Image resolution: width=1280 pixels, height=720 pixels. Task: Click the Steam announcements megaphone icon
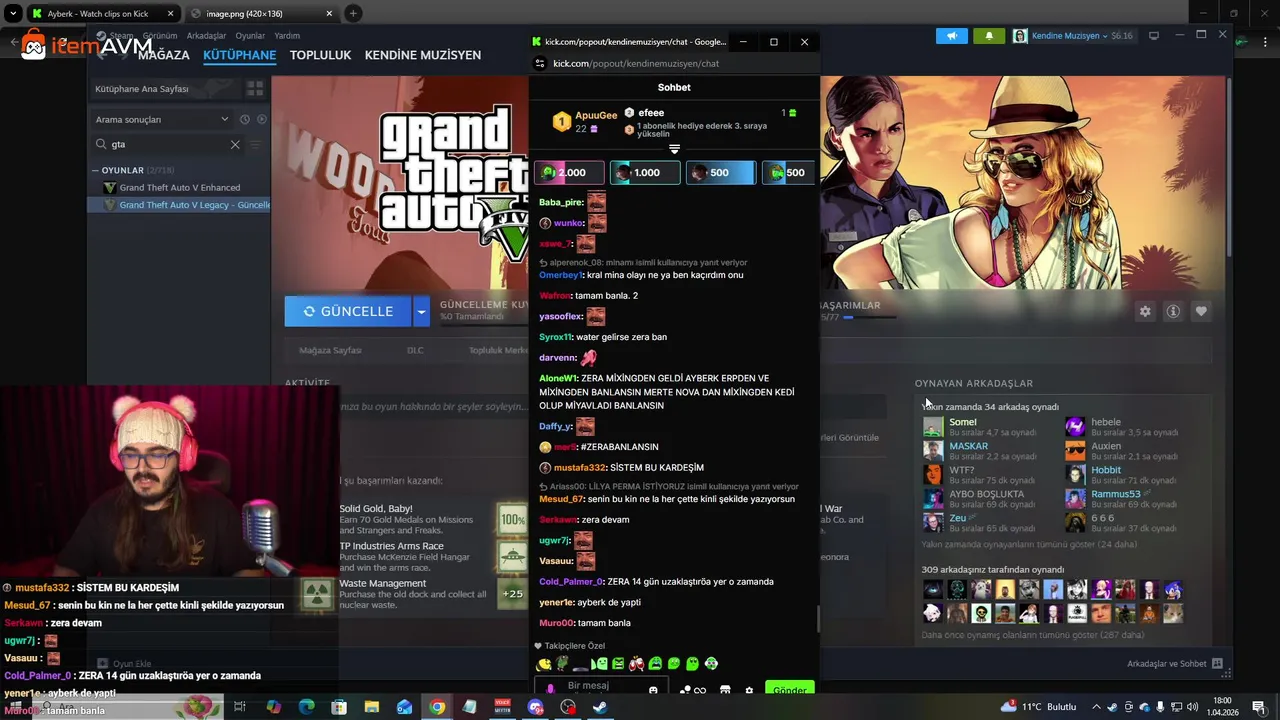point(951,36)
